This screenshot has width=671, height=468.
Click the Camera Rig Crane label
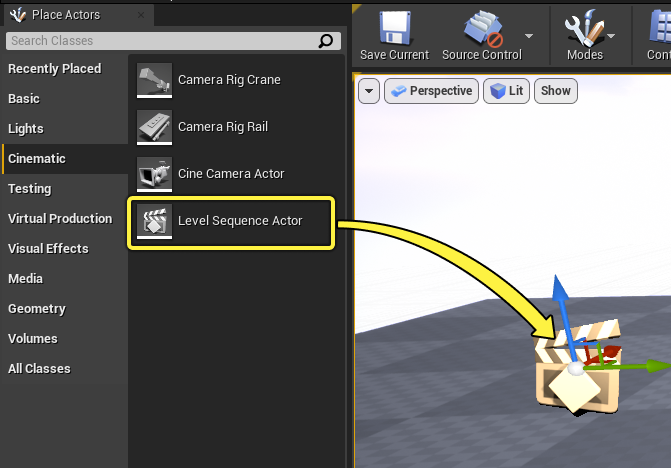tap(229, 80)
